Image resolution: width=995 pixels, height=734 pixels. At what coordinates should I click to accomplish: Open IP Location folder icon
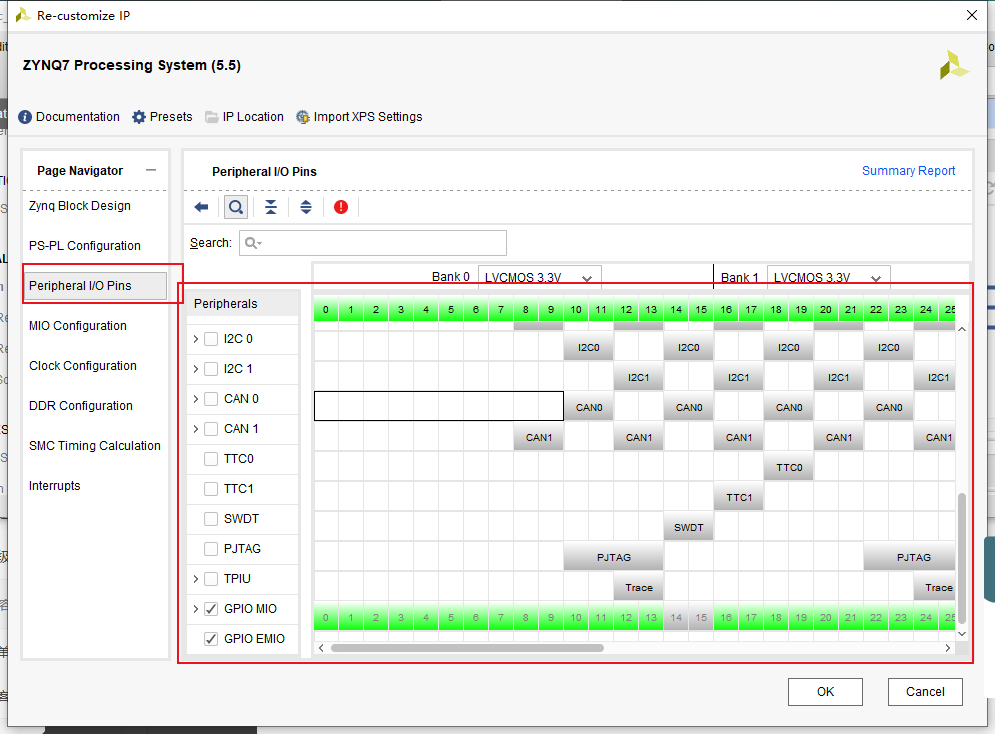212,117
